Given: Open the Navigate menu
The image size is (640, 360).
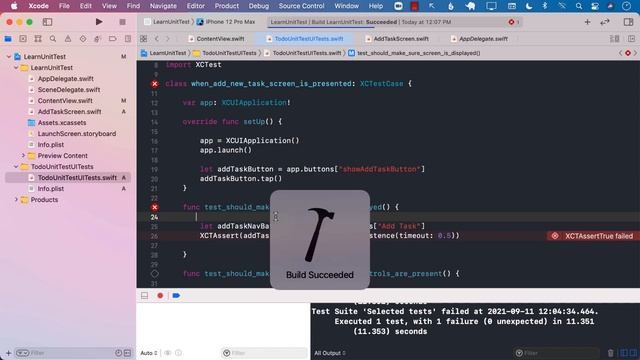Looking at the screenshot, I should (x=163, y=6).
